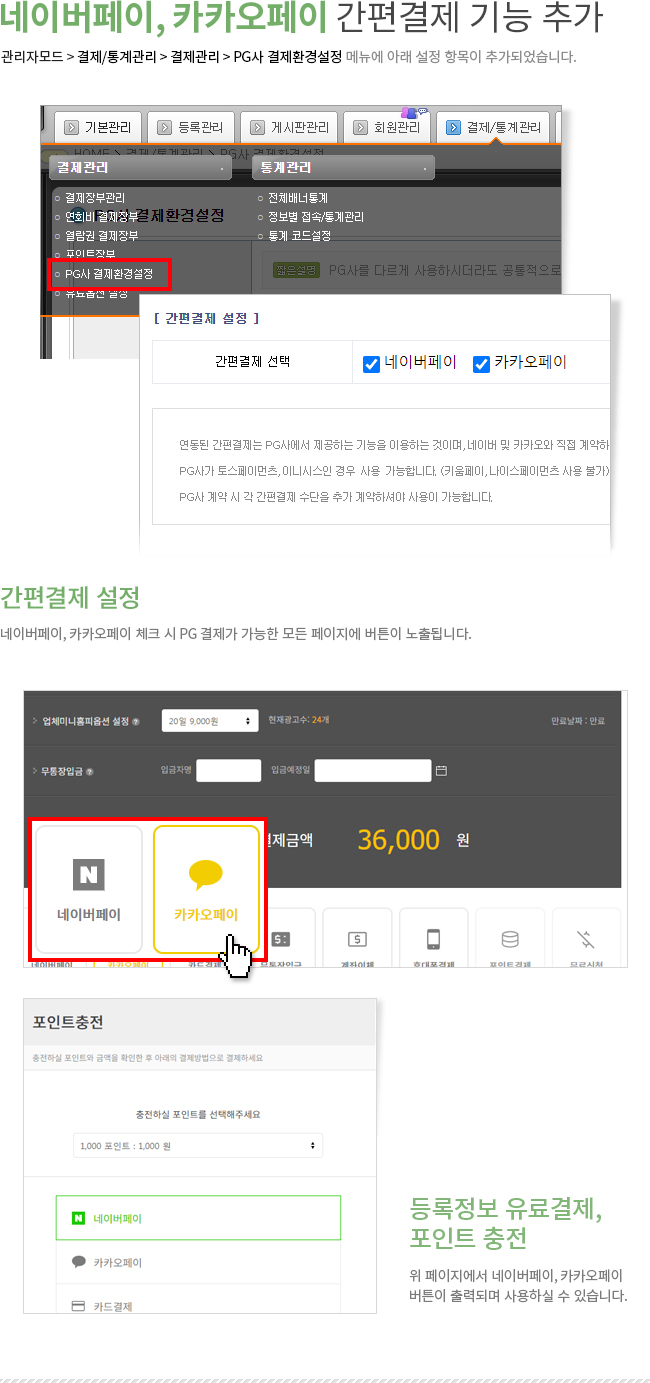Choose 카드결제 in the 포인트충전 list

click(x=198, y=1303)
